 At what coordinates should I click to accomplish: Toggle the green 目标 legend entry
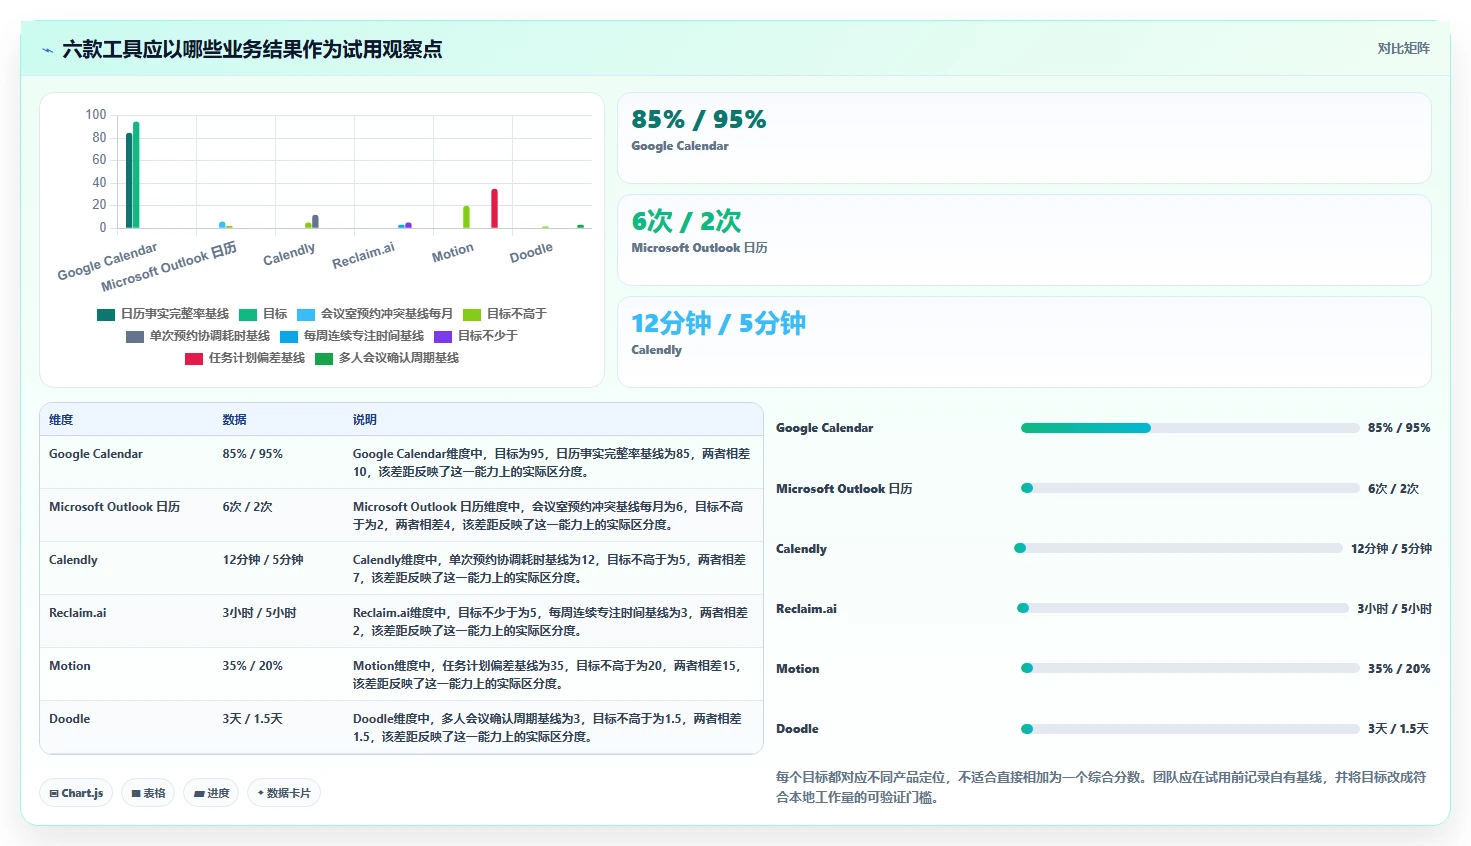(263, 314)
